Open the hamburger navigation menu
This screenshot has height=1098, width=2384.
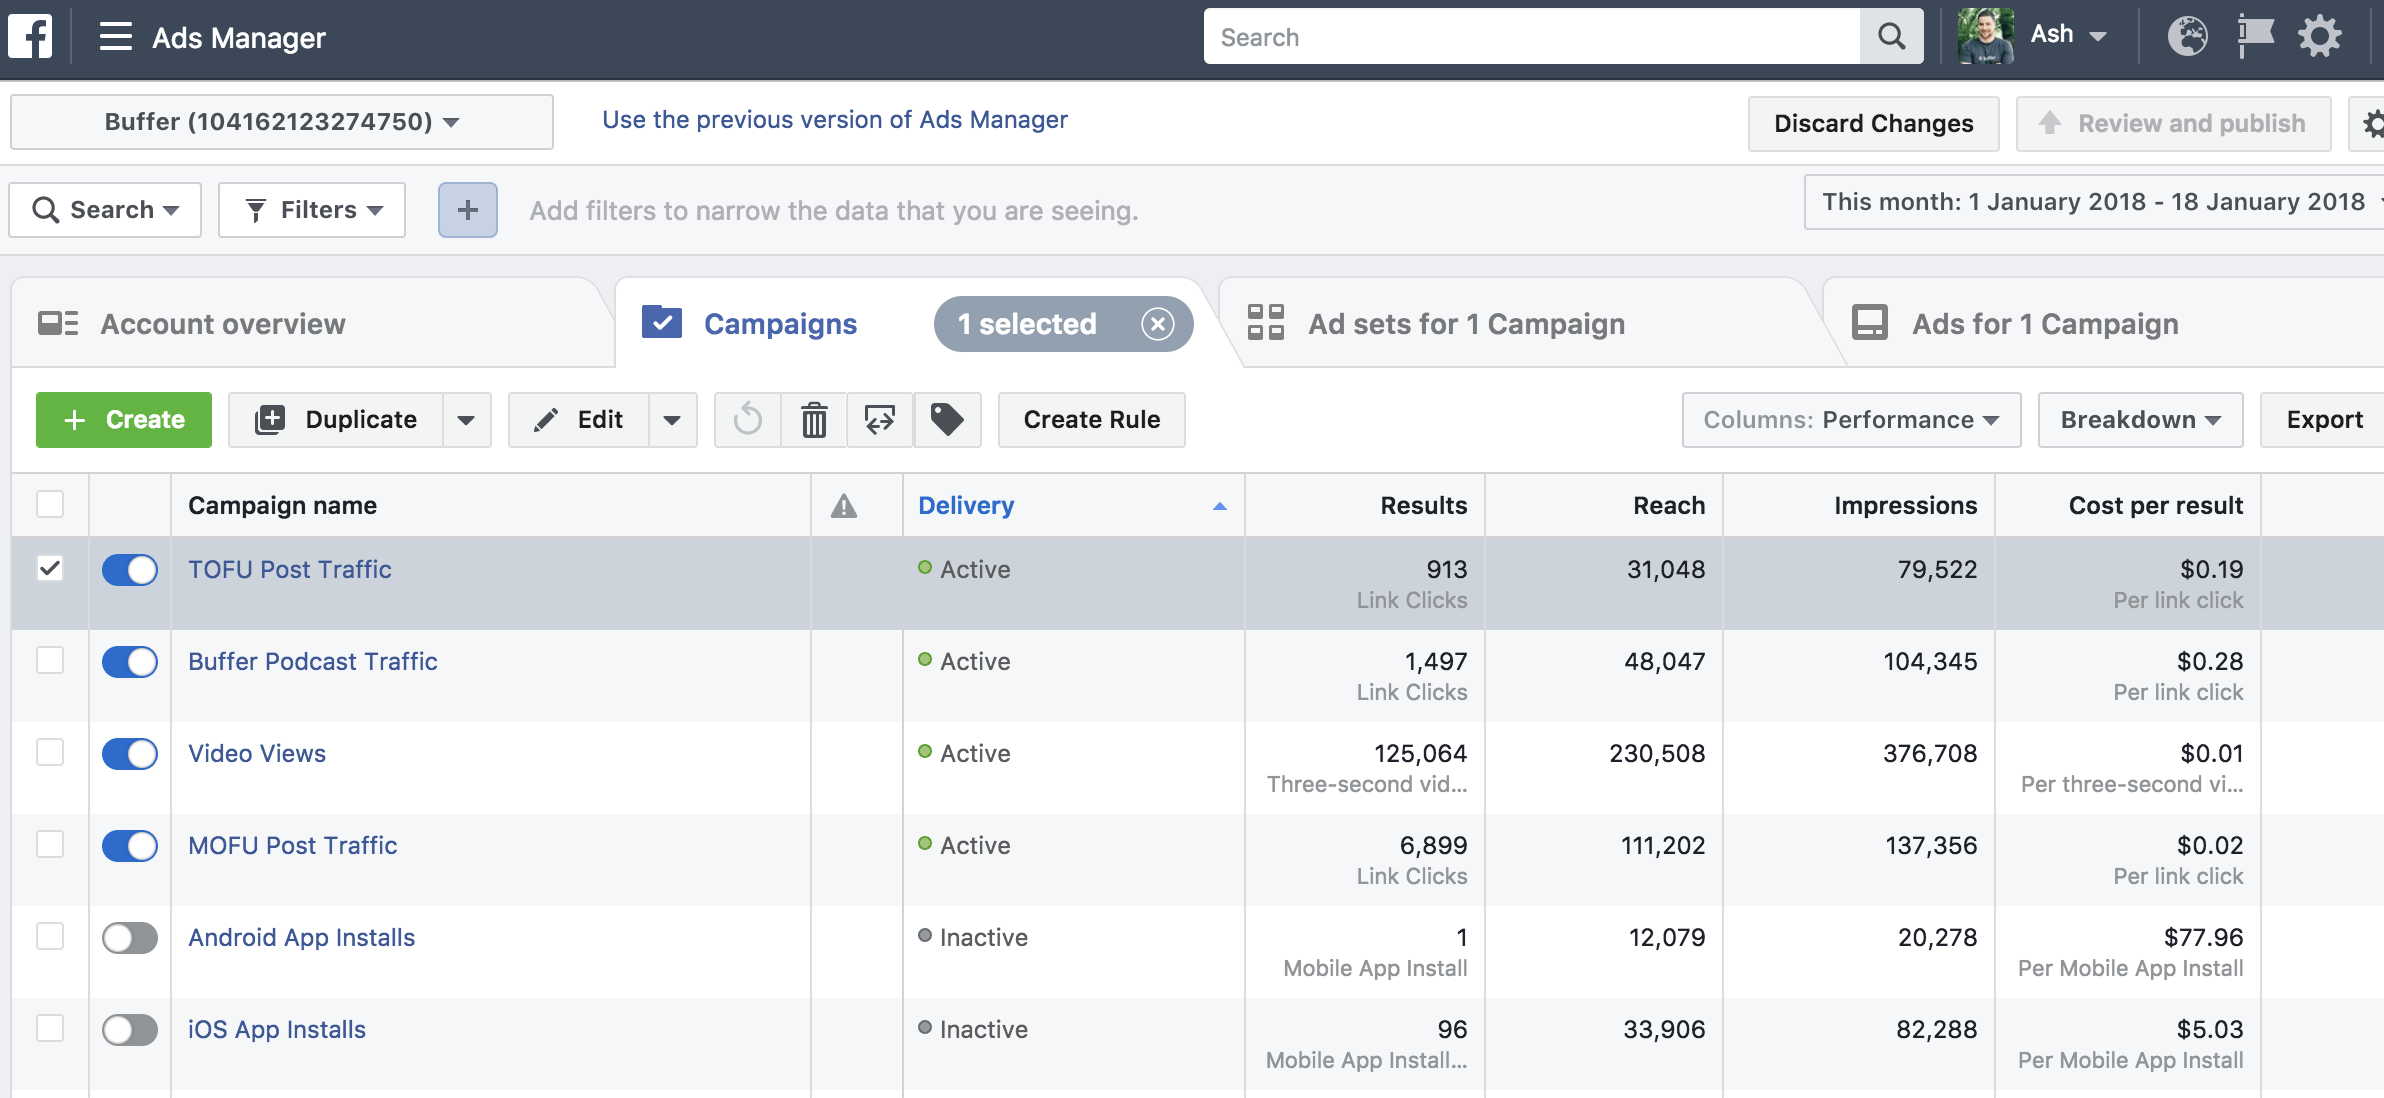coord(115,36)
